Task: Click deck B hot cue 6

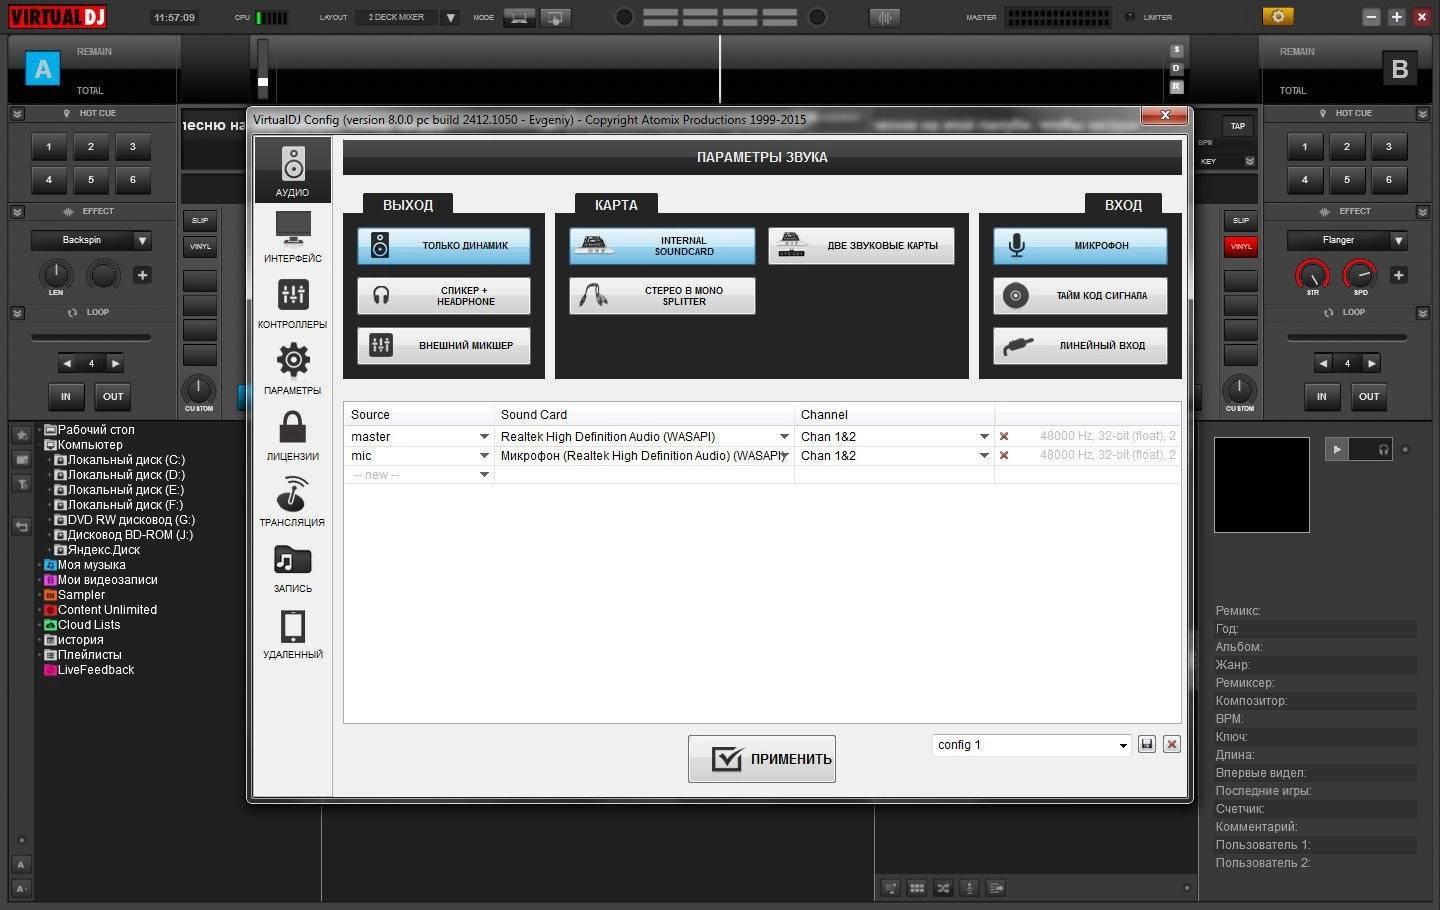Action: [1388, 180]
